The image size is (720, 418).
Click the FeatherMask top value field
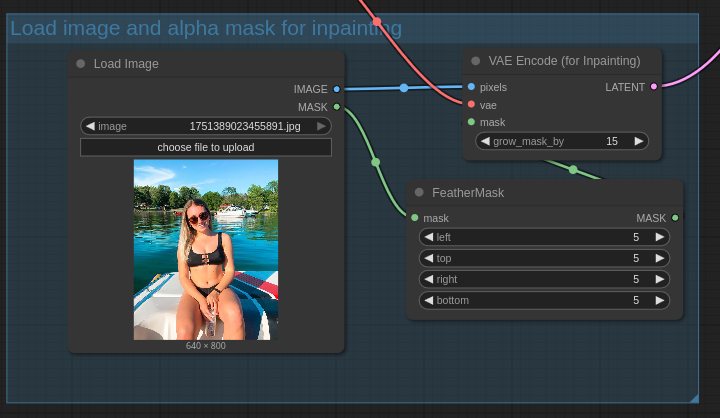point(544,258)
